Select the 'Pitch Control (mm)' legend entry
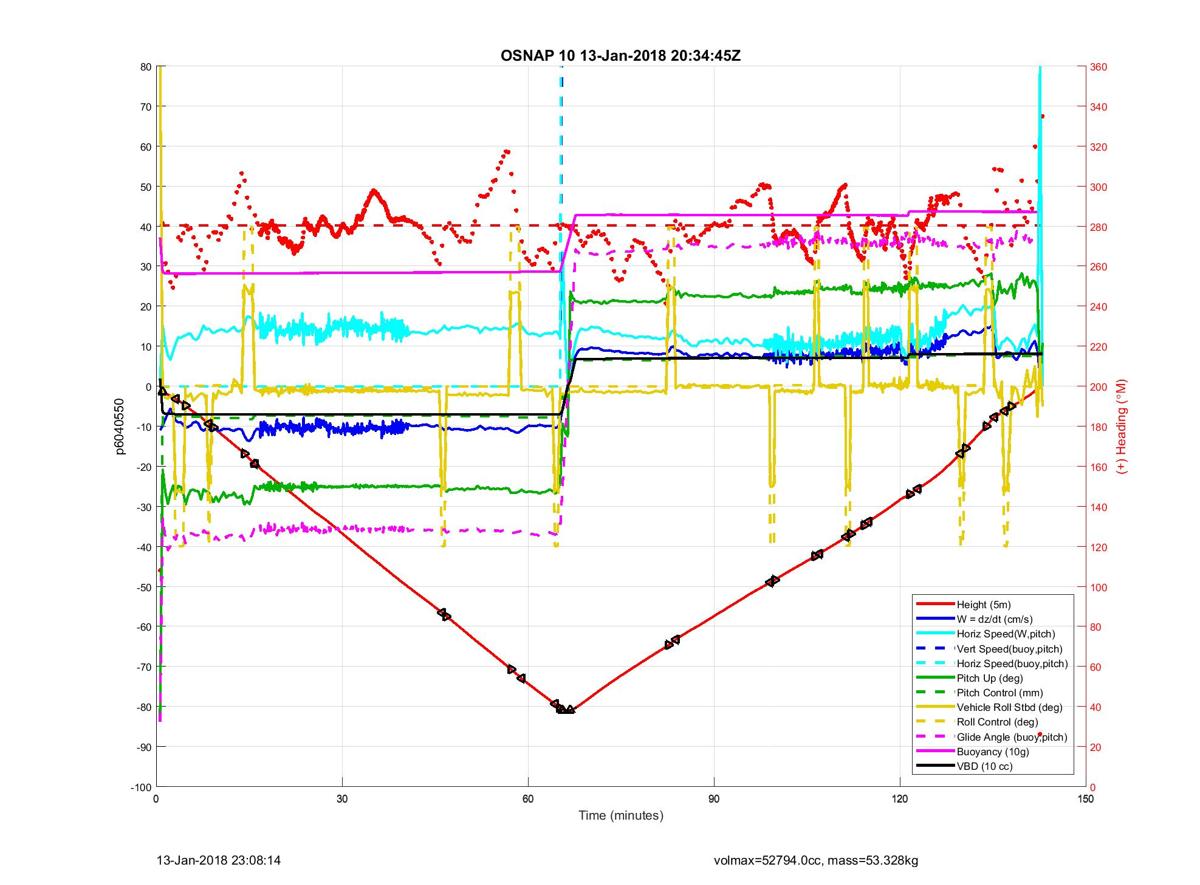 coord(1001,693)
